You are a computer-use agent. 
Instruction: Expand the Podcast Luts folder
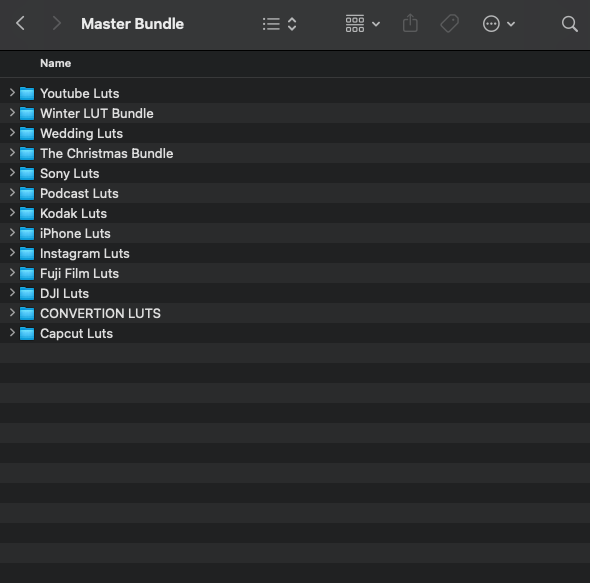coord(12,193)
